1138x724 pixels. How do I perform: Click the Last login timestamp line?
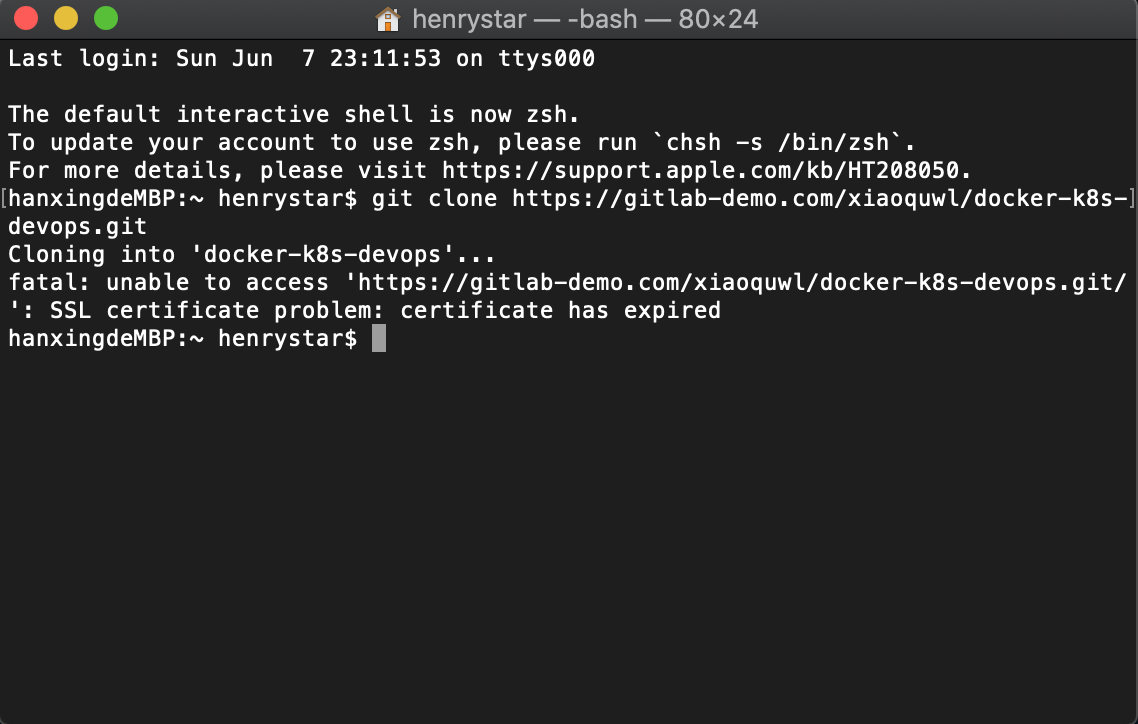click(x=300, y=58)
